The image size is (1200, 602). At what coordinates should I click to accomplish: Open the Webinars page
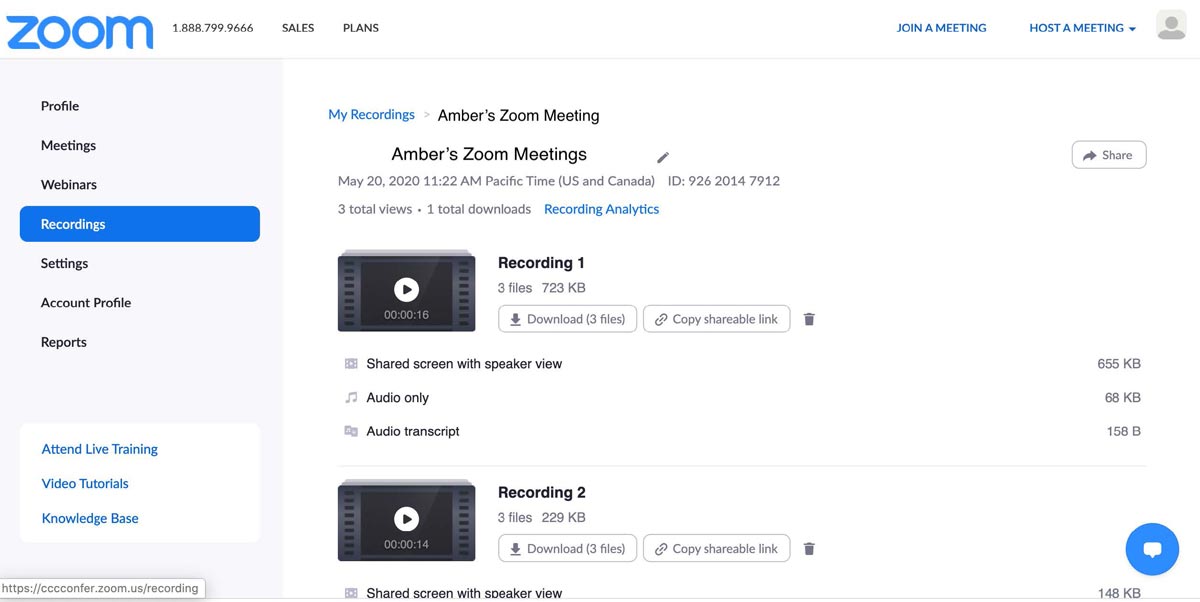(68, 184)
